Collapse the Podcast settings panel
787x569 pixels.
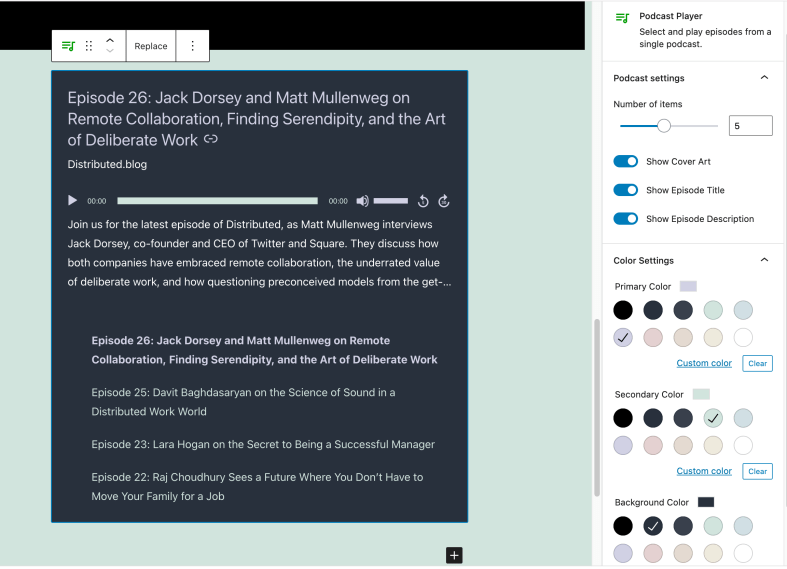click(764, 78)
